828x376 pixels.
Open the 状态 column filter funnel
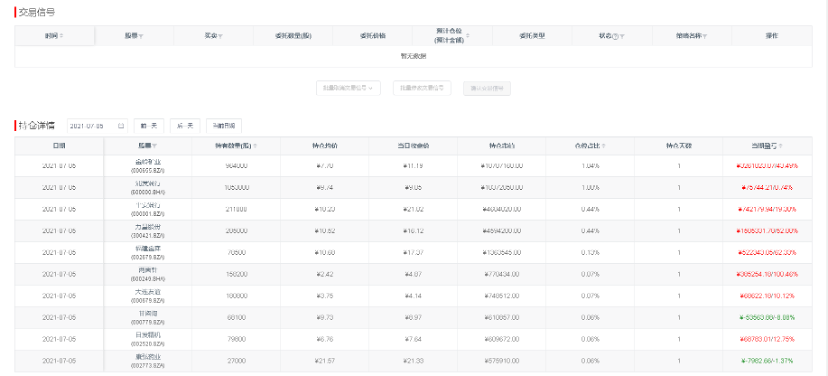coord(622,36)
